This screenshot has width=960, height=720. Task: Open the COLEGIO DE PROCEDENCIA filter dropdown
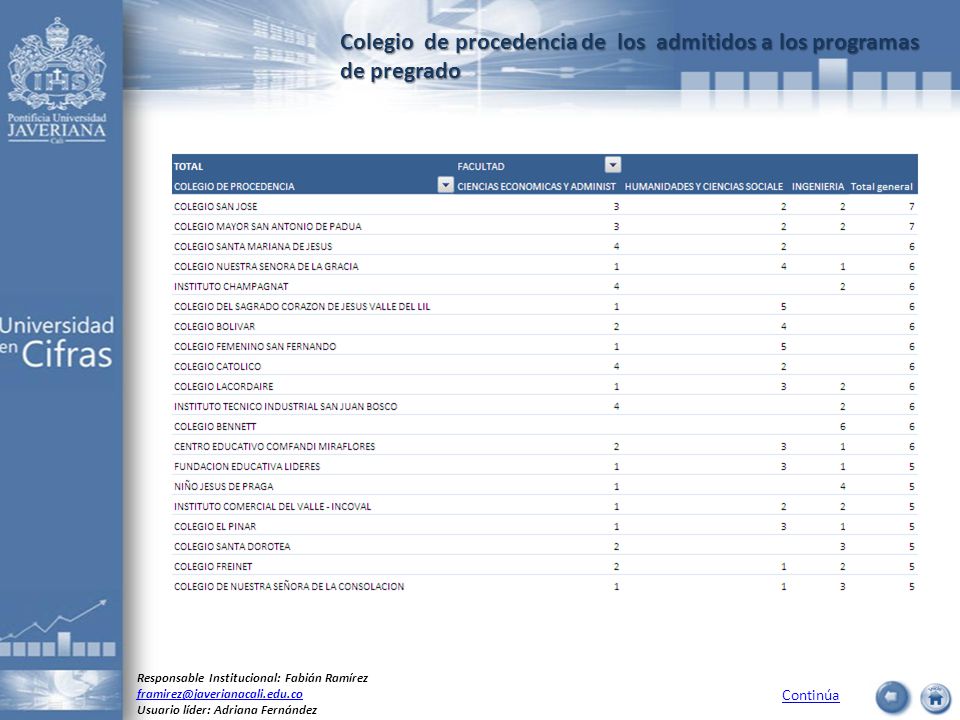[x=446, y=185]
